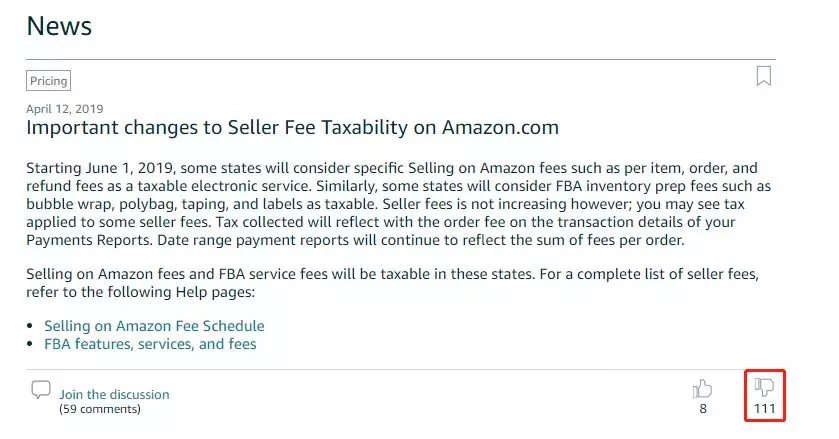Click the paragraph mentioning 'refer to the following Help pages'

coord(393,283)
